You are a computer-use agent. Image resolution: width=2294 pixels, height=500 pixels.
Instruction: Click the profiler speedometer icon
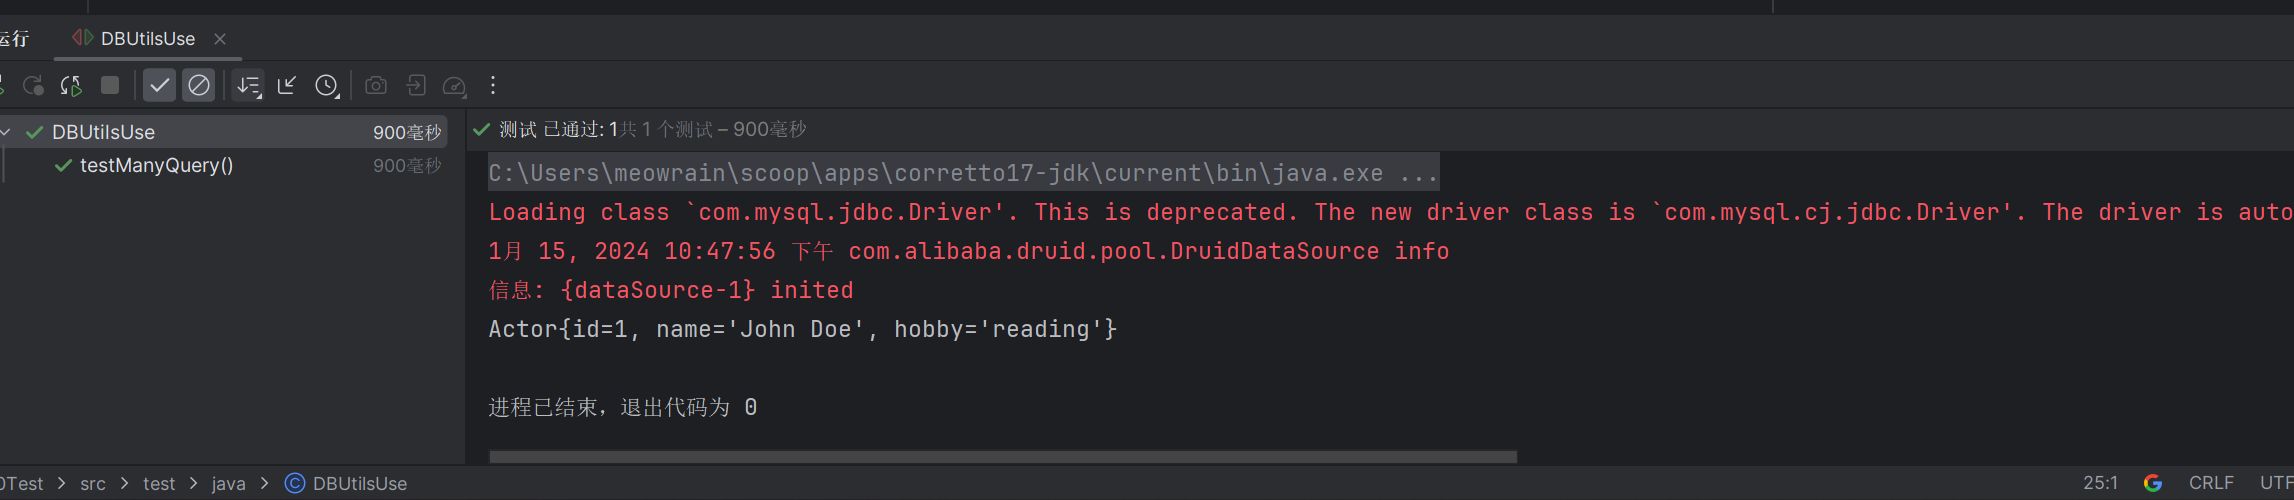[454, 86]
